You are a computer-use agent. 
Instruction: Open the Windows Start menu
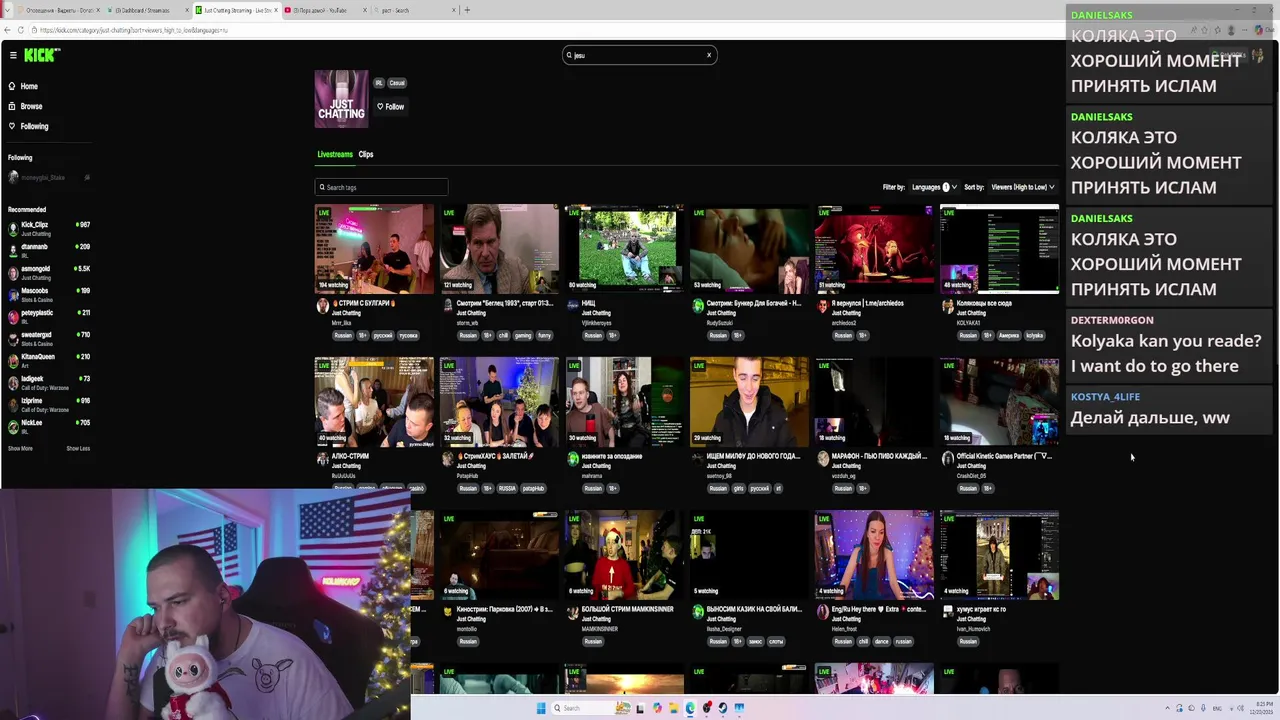click(x=541, y=708)
